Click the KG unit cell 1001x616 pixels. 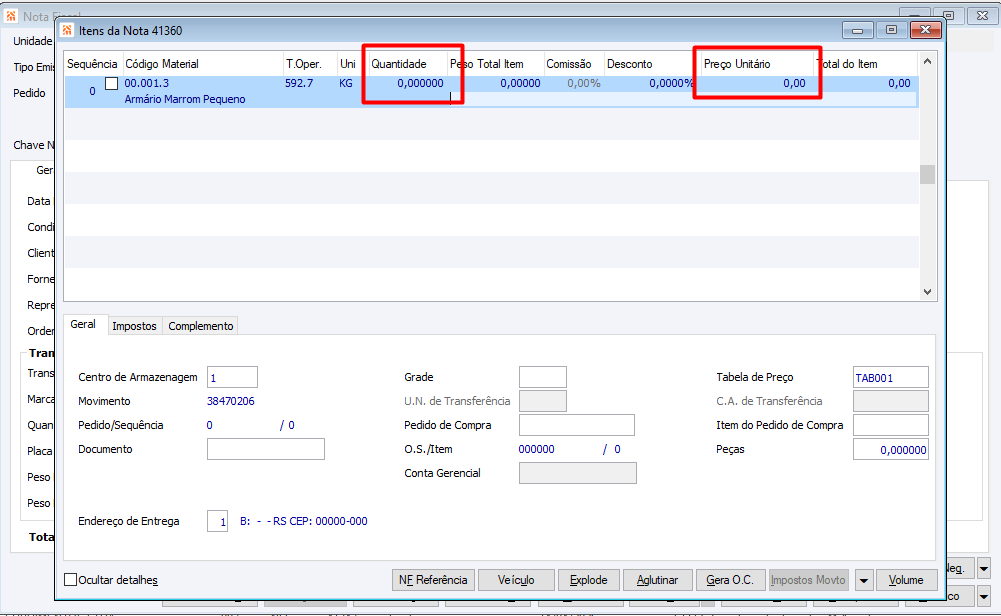click(x=345, y=83)
